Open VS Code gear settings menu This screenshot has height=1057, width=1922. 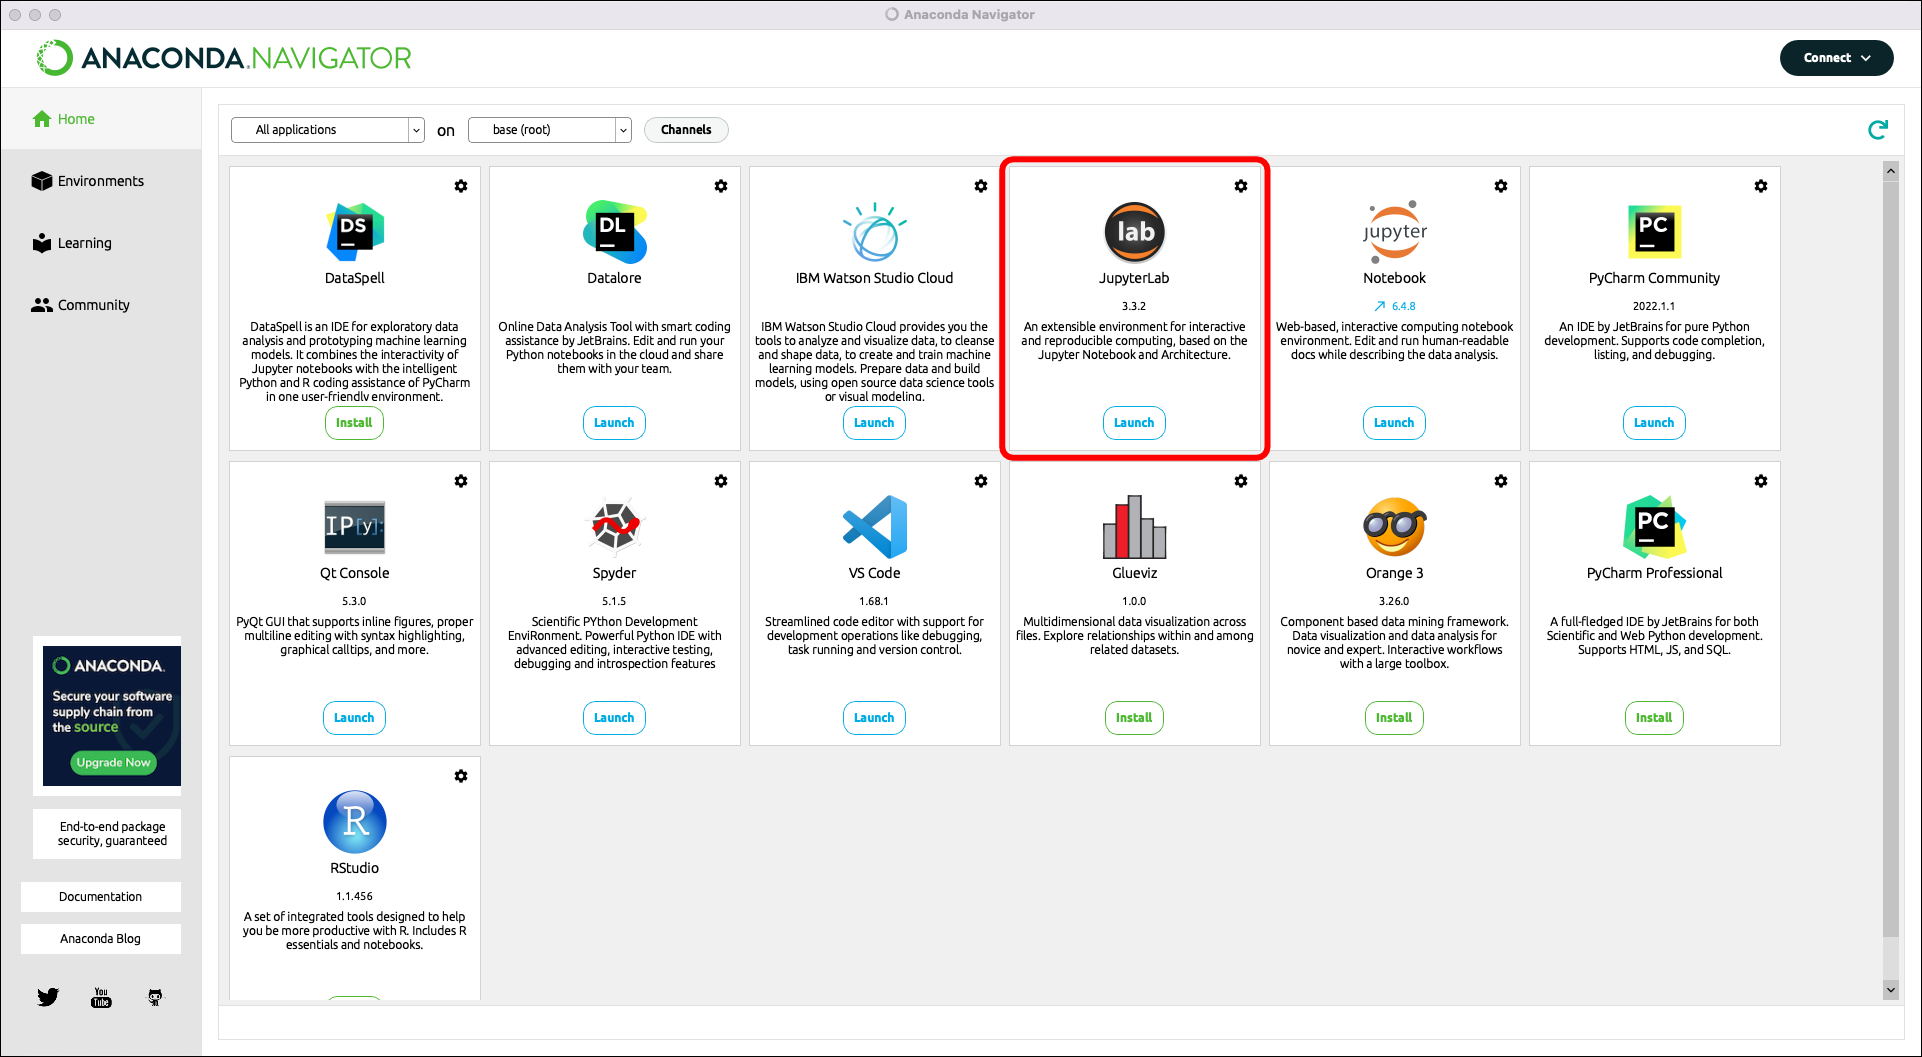(981, 481)
